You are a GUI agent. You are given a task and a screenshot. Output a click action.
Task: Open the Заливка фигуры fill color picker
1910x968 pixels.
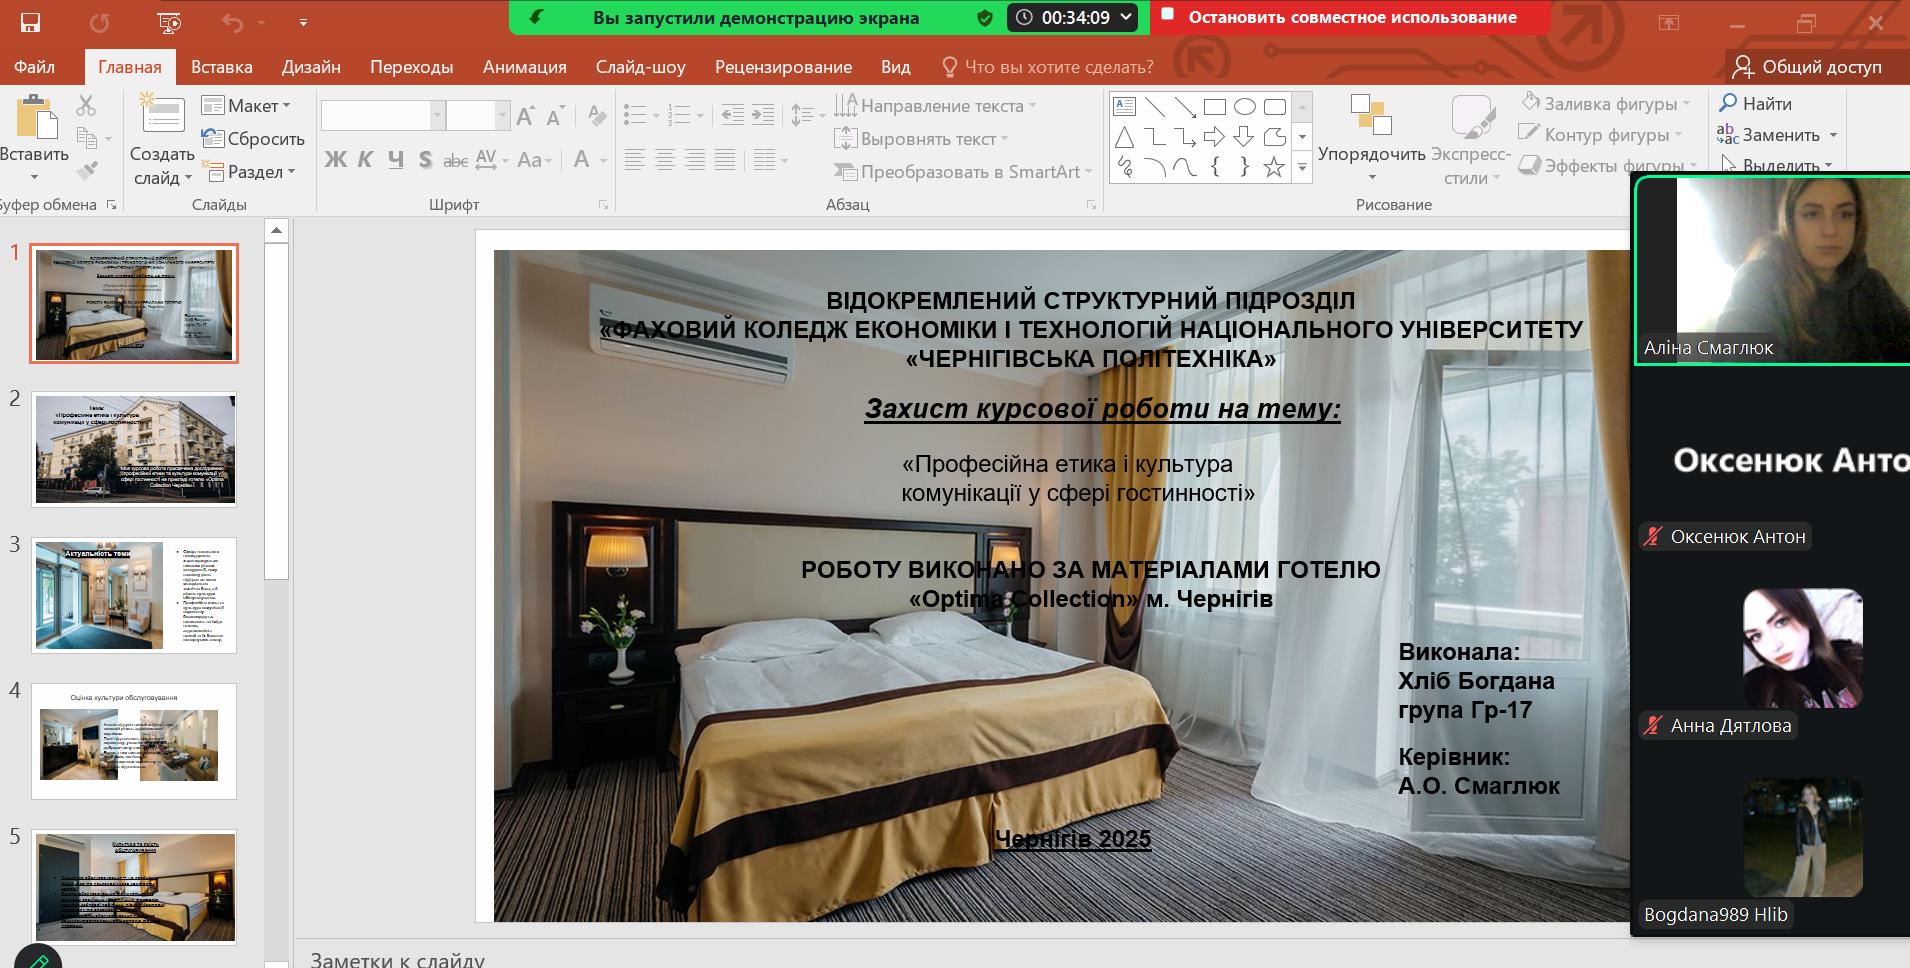pyautogui.click(x=1606, y=104)
